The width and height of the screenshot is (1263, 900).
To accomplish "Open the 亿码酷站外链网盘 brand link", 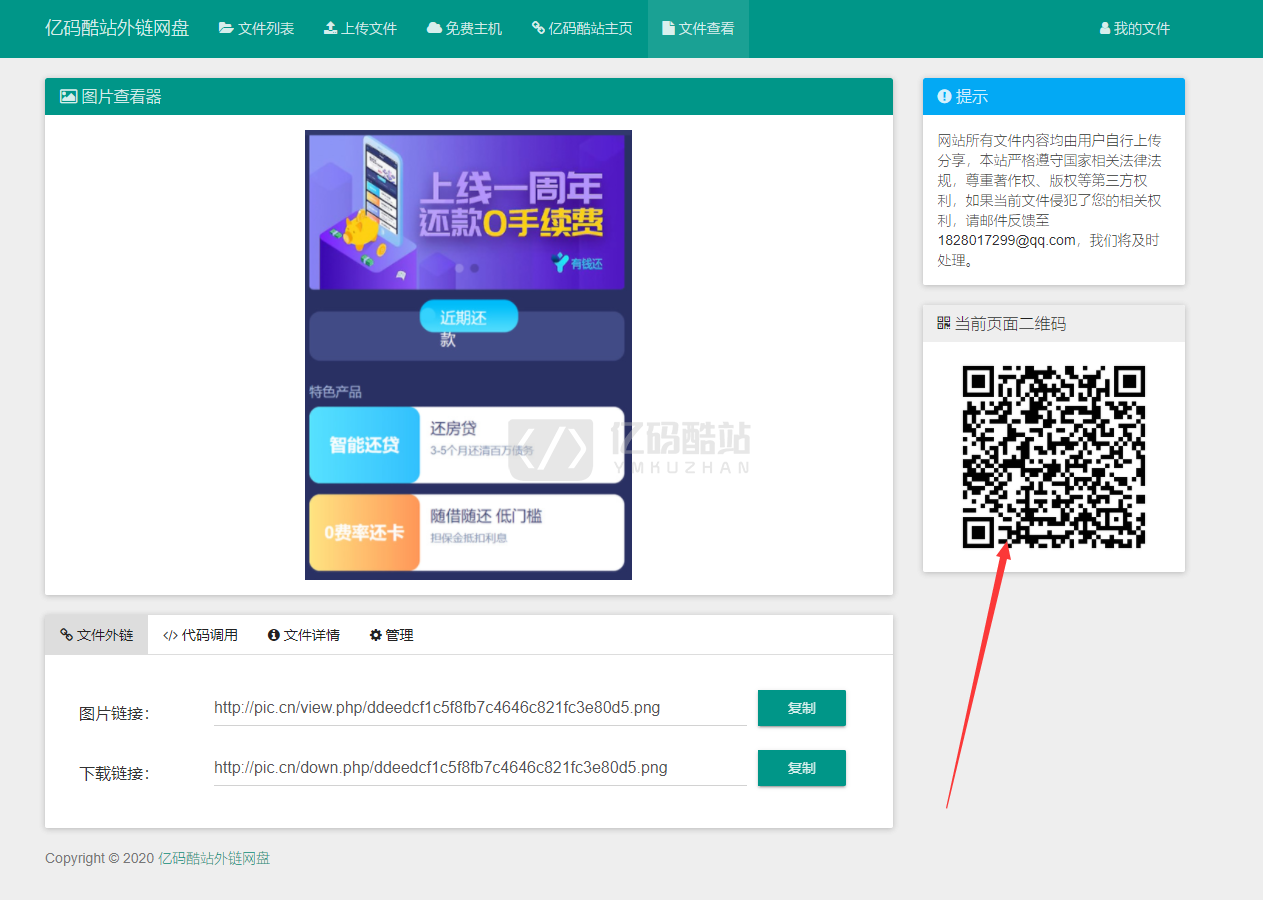I will (x=117, y=28).
